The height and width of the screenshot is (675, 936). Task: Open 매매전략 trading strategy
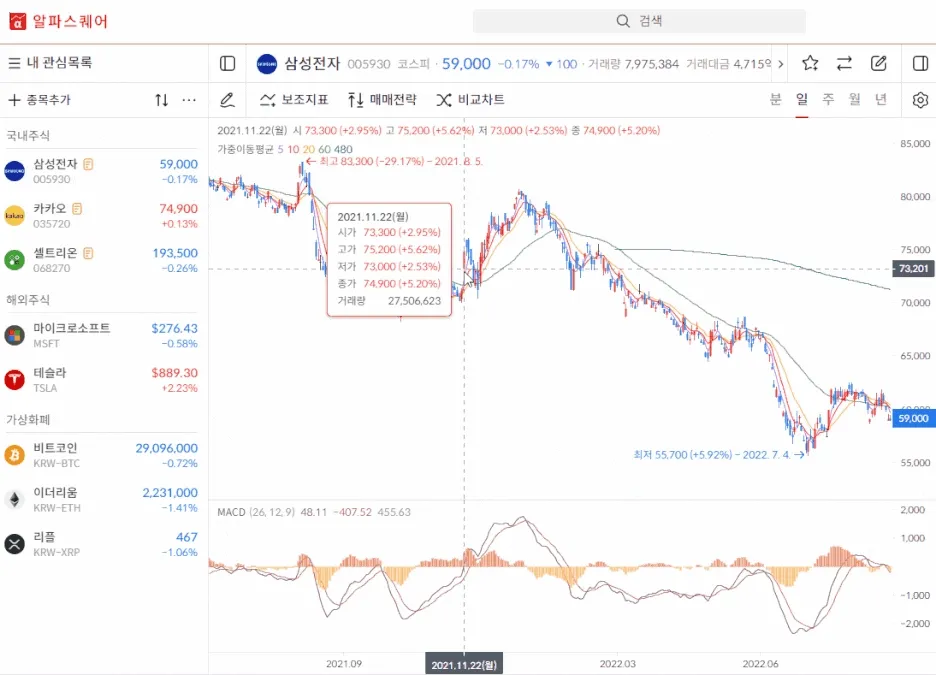[382, 100]
